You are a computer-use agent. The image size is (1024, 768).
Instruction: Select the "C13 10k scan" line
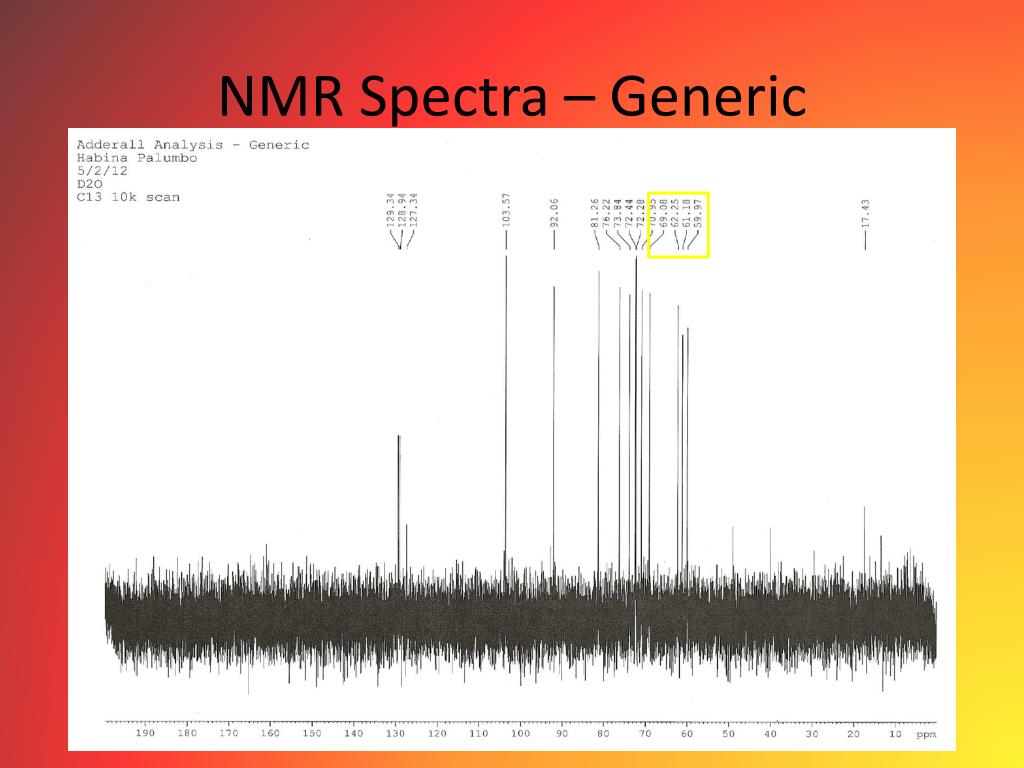128,197
